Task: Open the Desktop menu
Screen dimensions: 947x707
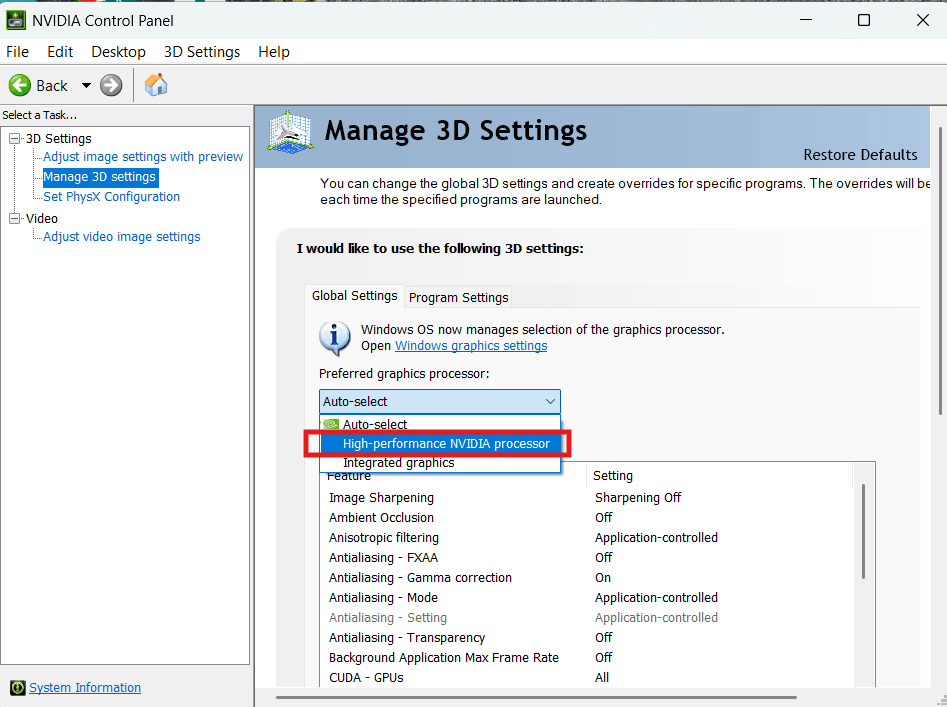Action: click(118, 52)
